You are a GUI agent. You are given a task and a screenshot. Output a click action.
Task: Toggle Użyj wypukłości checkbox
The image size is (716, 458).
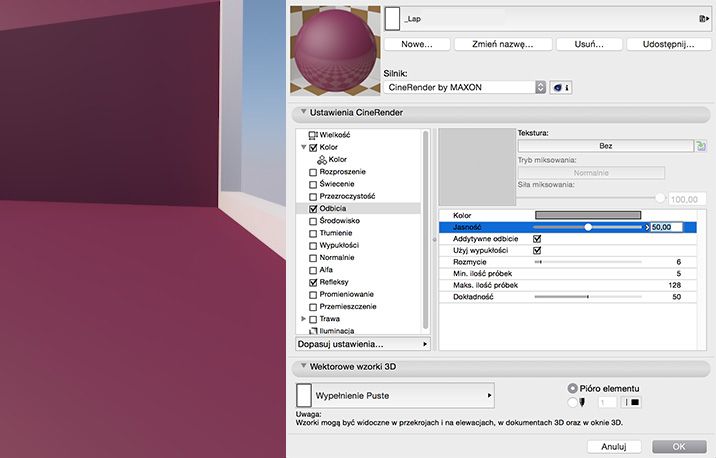[537, 250]
